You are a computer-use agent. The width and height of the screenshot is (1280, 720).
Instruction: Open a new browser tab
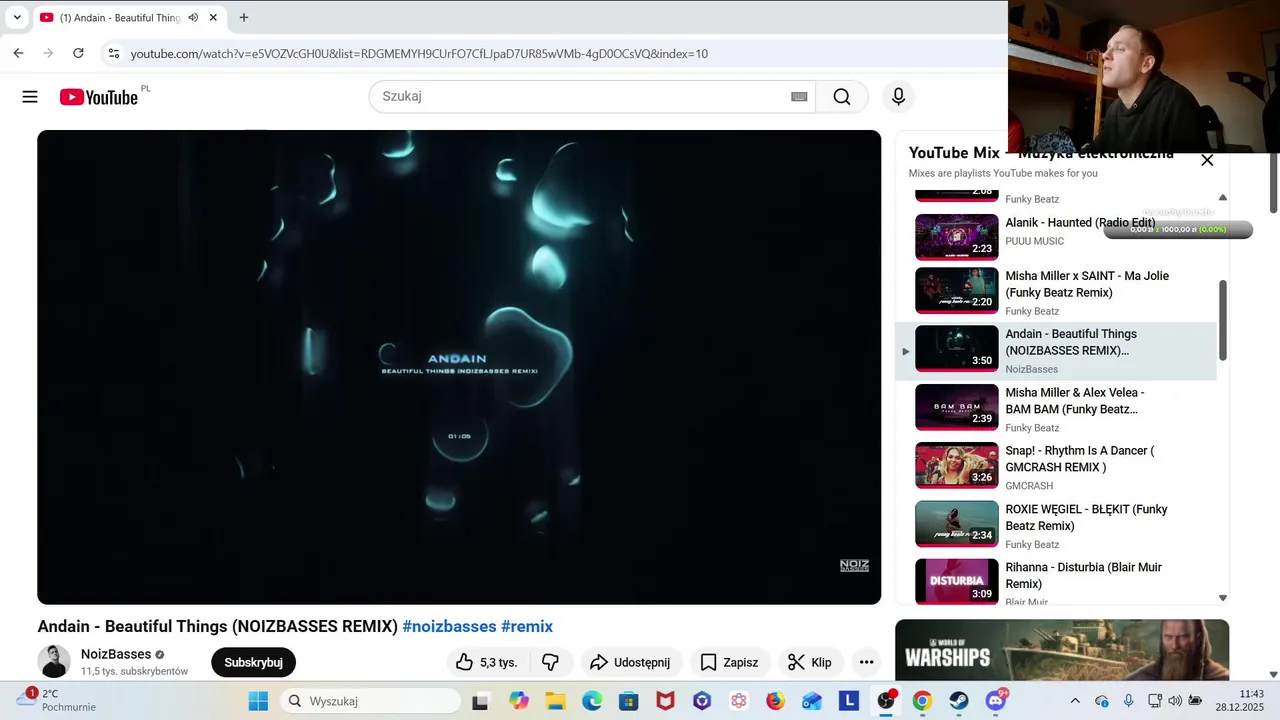(x=243, y=17)
